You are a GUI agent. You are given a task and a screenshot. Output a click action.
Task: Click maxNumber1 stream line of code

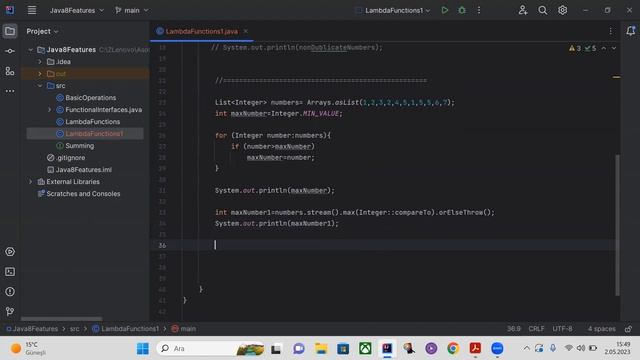[x=354, y=212]
